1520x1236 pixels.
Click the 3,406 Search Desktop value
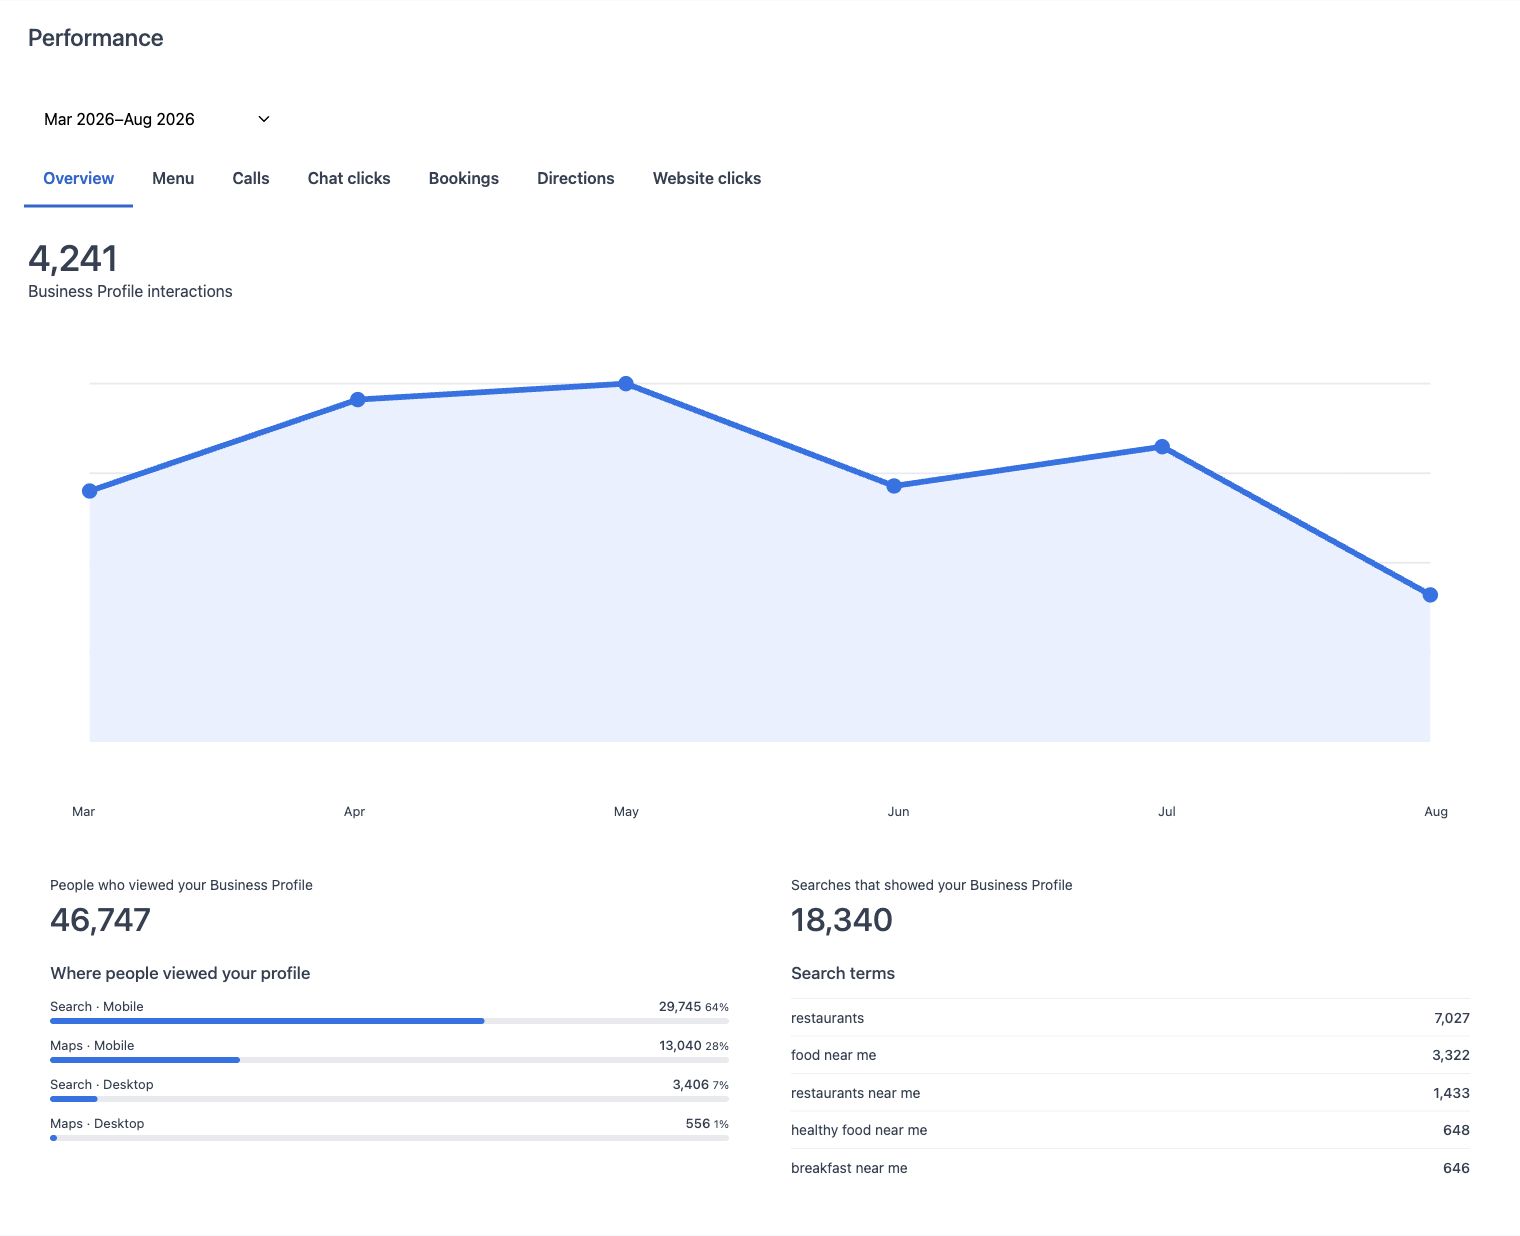click(x=691, y=1085)
